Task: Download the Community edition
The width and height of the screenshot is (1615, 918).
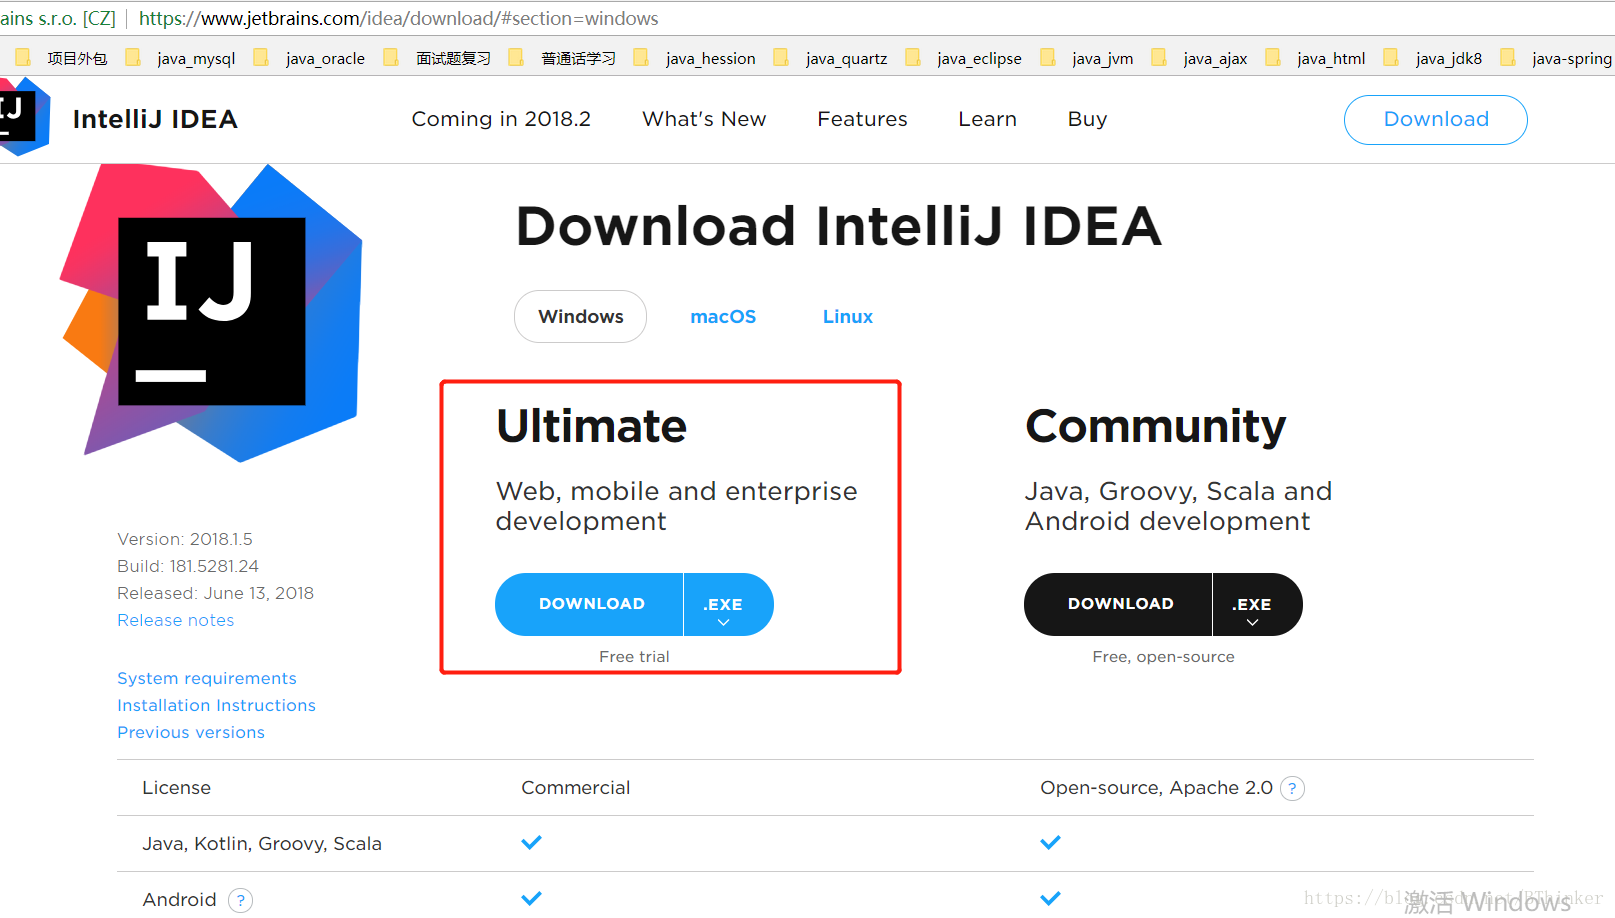Action: pyautogui.click(x=1119, y=604)
